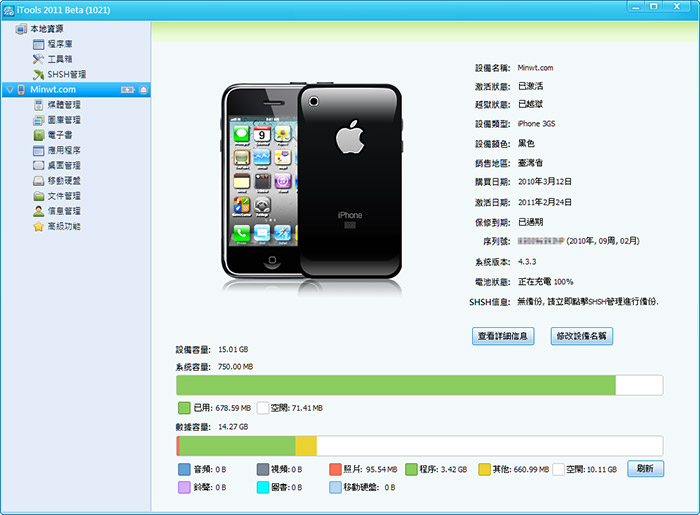Click the 本地資源 computer icon
700x515 pixels.
(x=21, y=29)
